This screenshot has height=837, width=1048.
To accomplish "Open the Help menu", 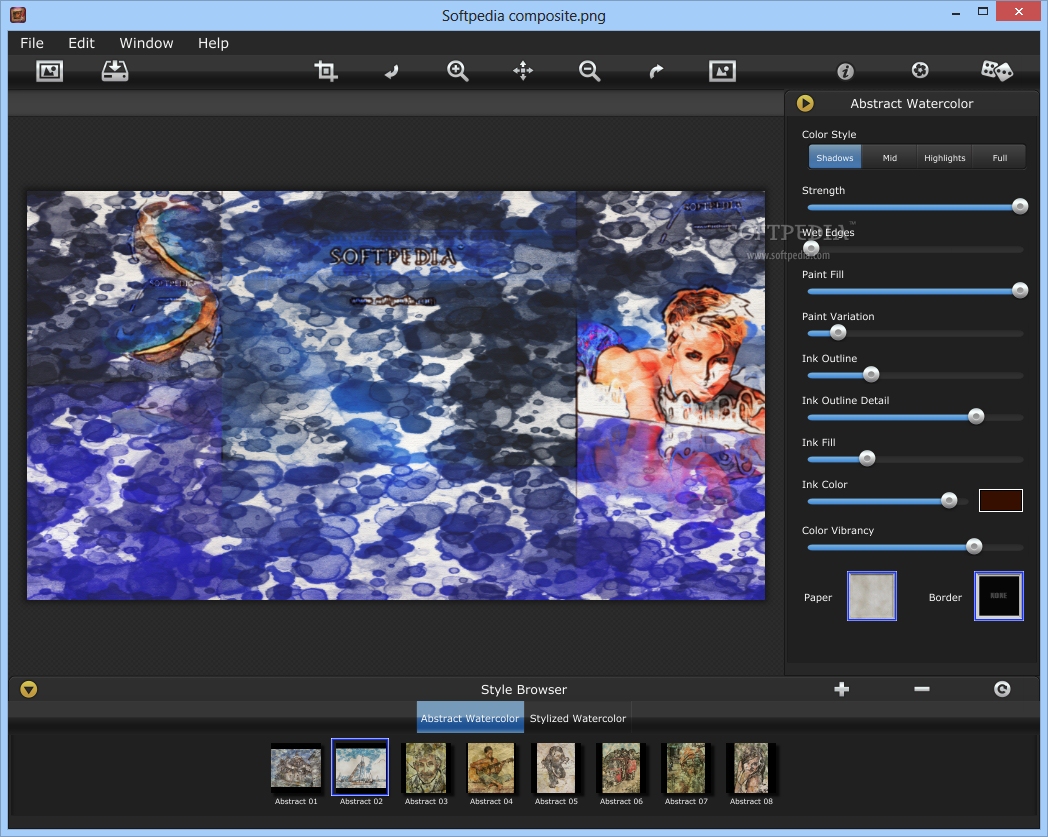I will [x=213, y=43].
